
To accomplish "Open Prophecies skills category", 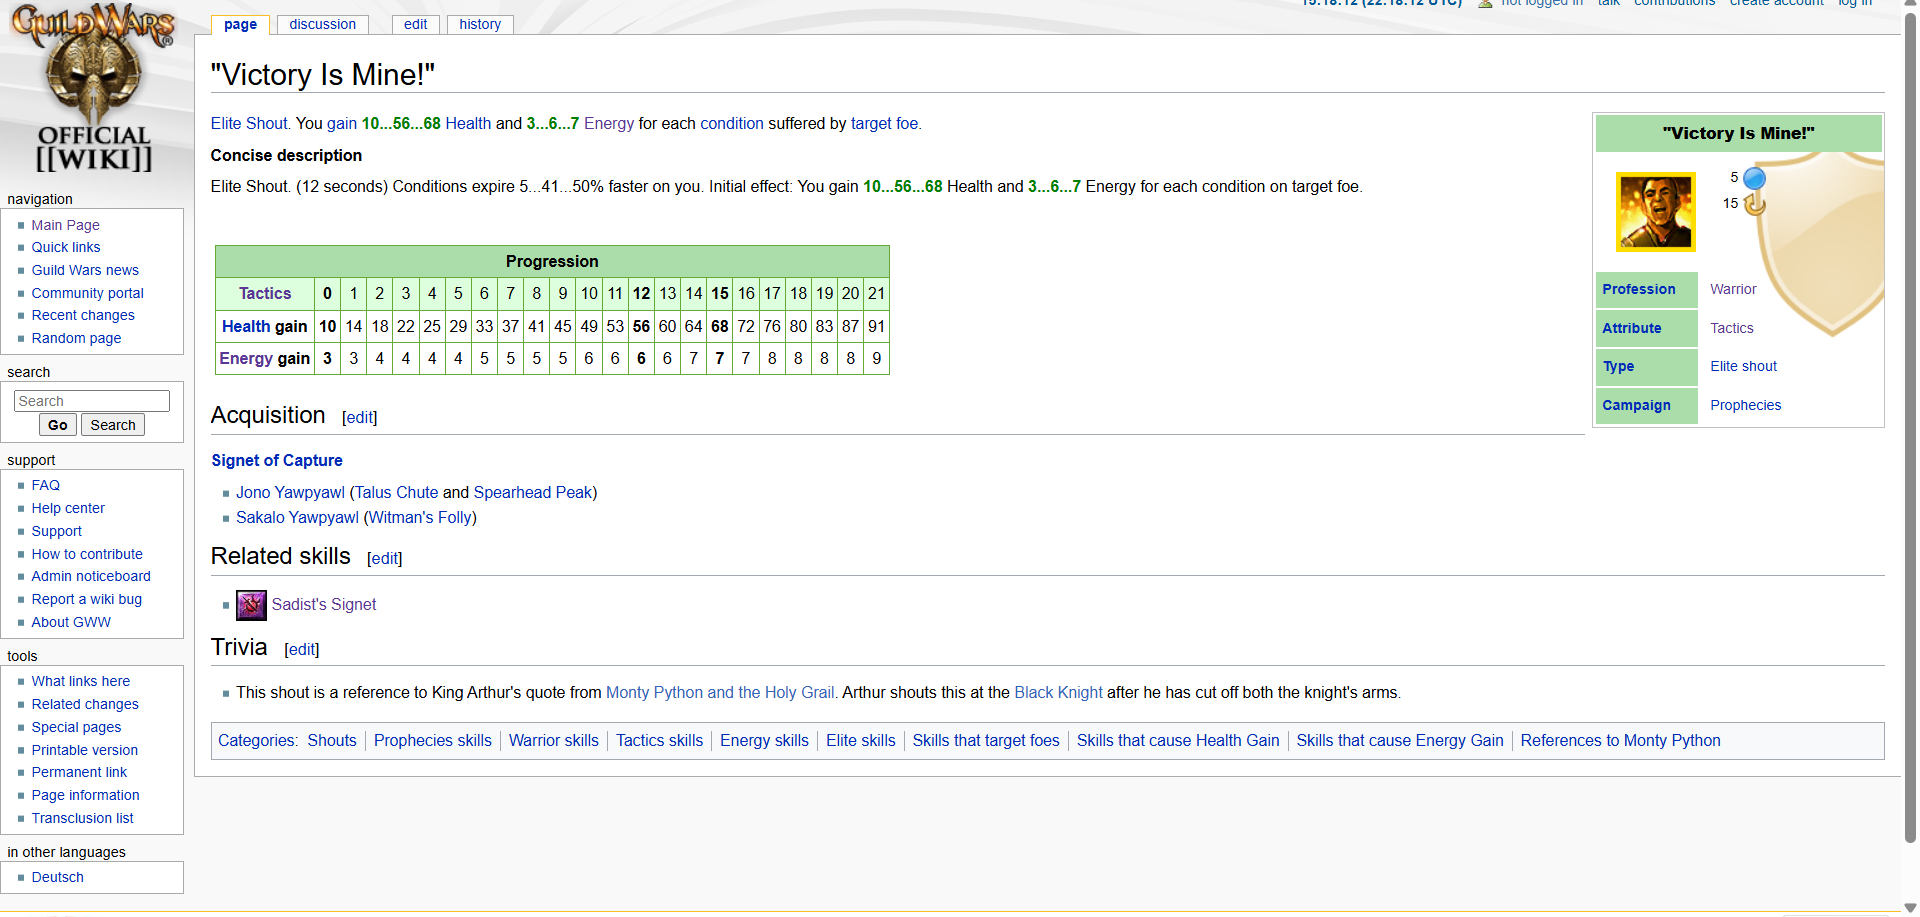I will coord(433,741).
